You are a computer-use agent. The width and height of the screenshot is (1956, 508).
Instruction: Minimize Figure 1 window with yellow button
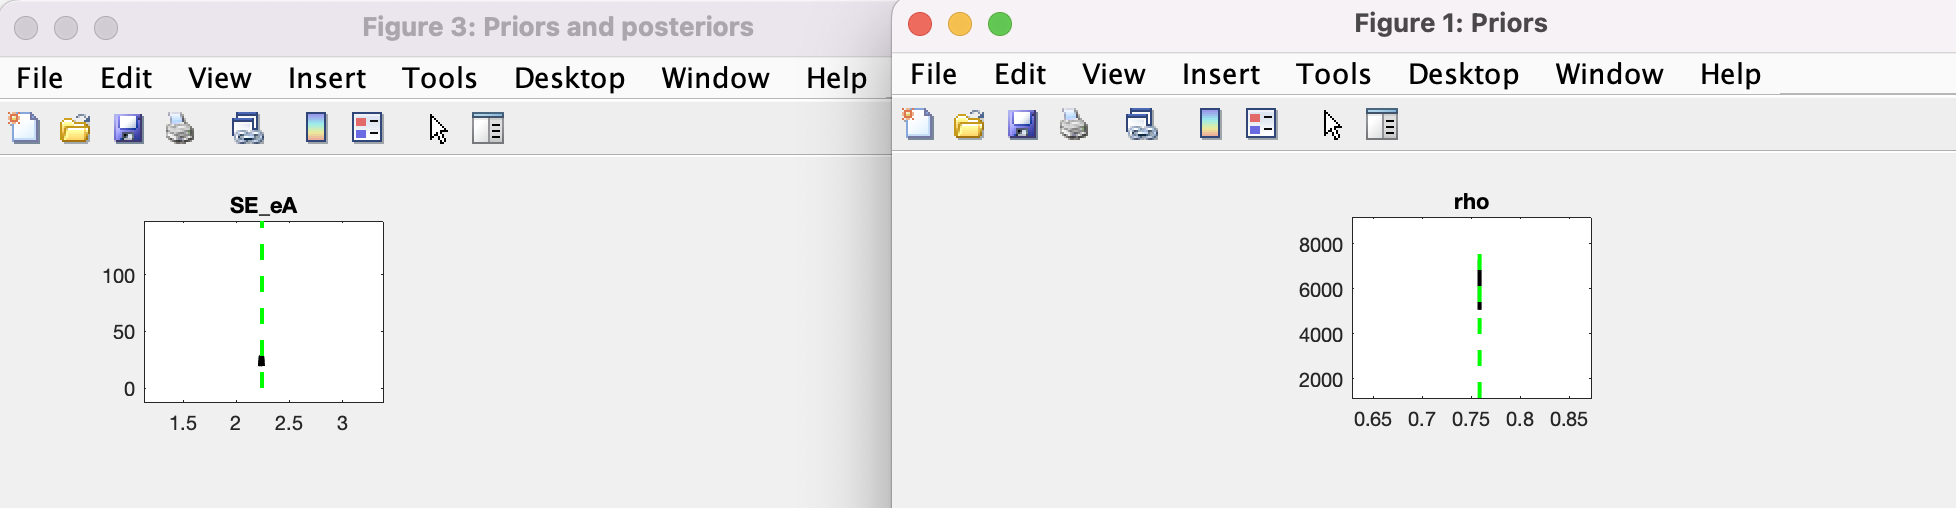point(960,24)
